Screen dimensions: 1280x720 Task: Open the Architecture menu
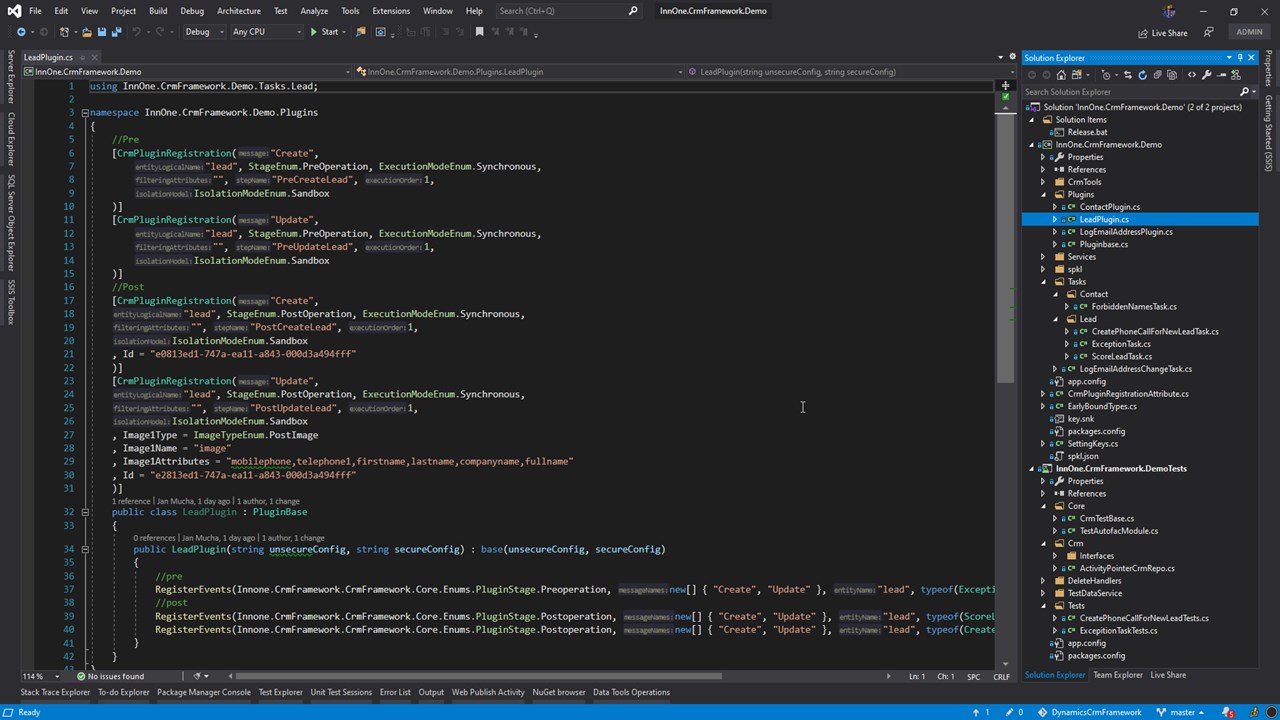click(x=239, y=11)
